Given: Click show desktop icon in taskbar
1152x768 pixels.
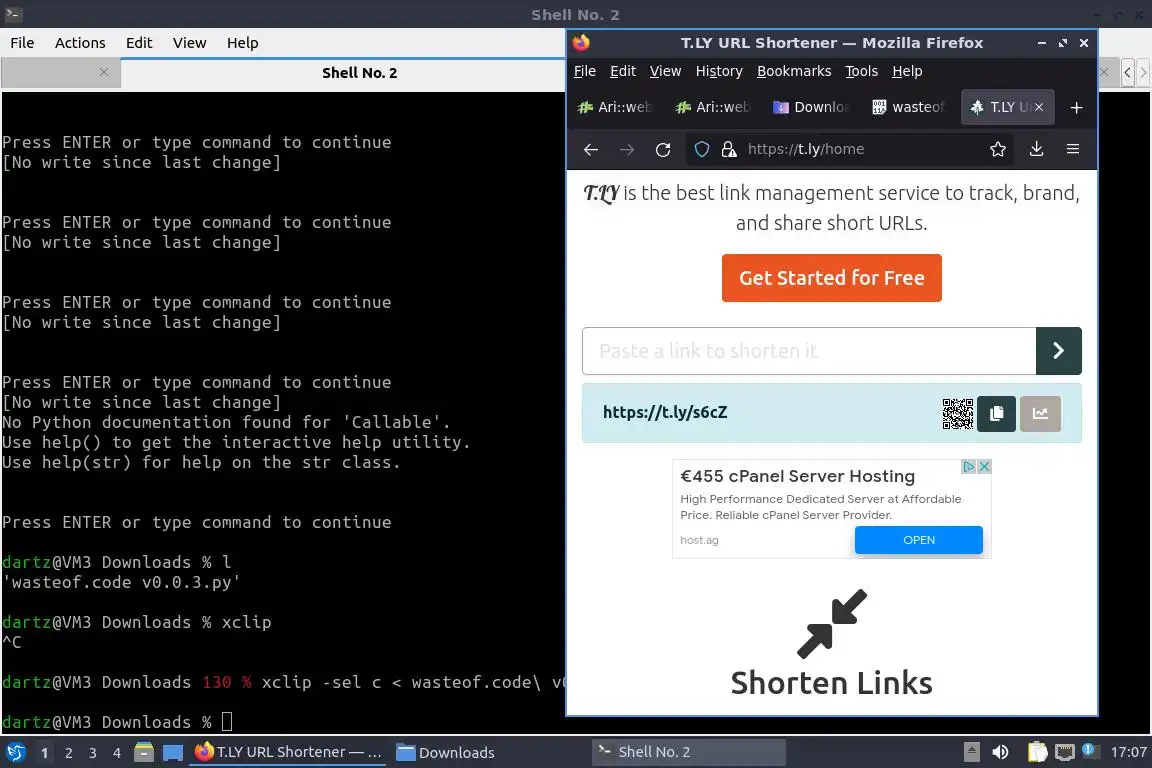Looking at the screenshot, I should (x=173, y=753).
